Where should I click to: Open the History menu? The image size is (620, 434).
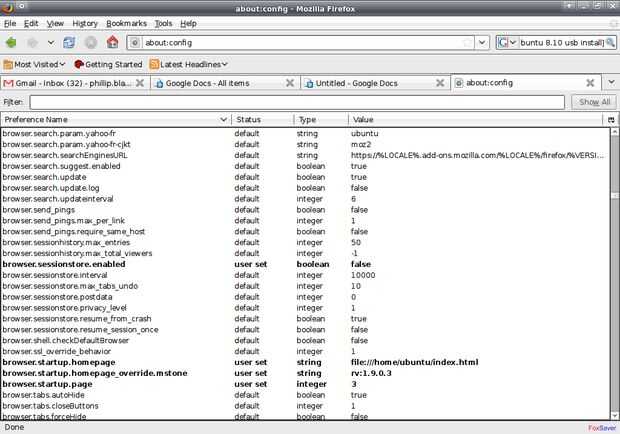point(85,23)
